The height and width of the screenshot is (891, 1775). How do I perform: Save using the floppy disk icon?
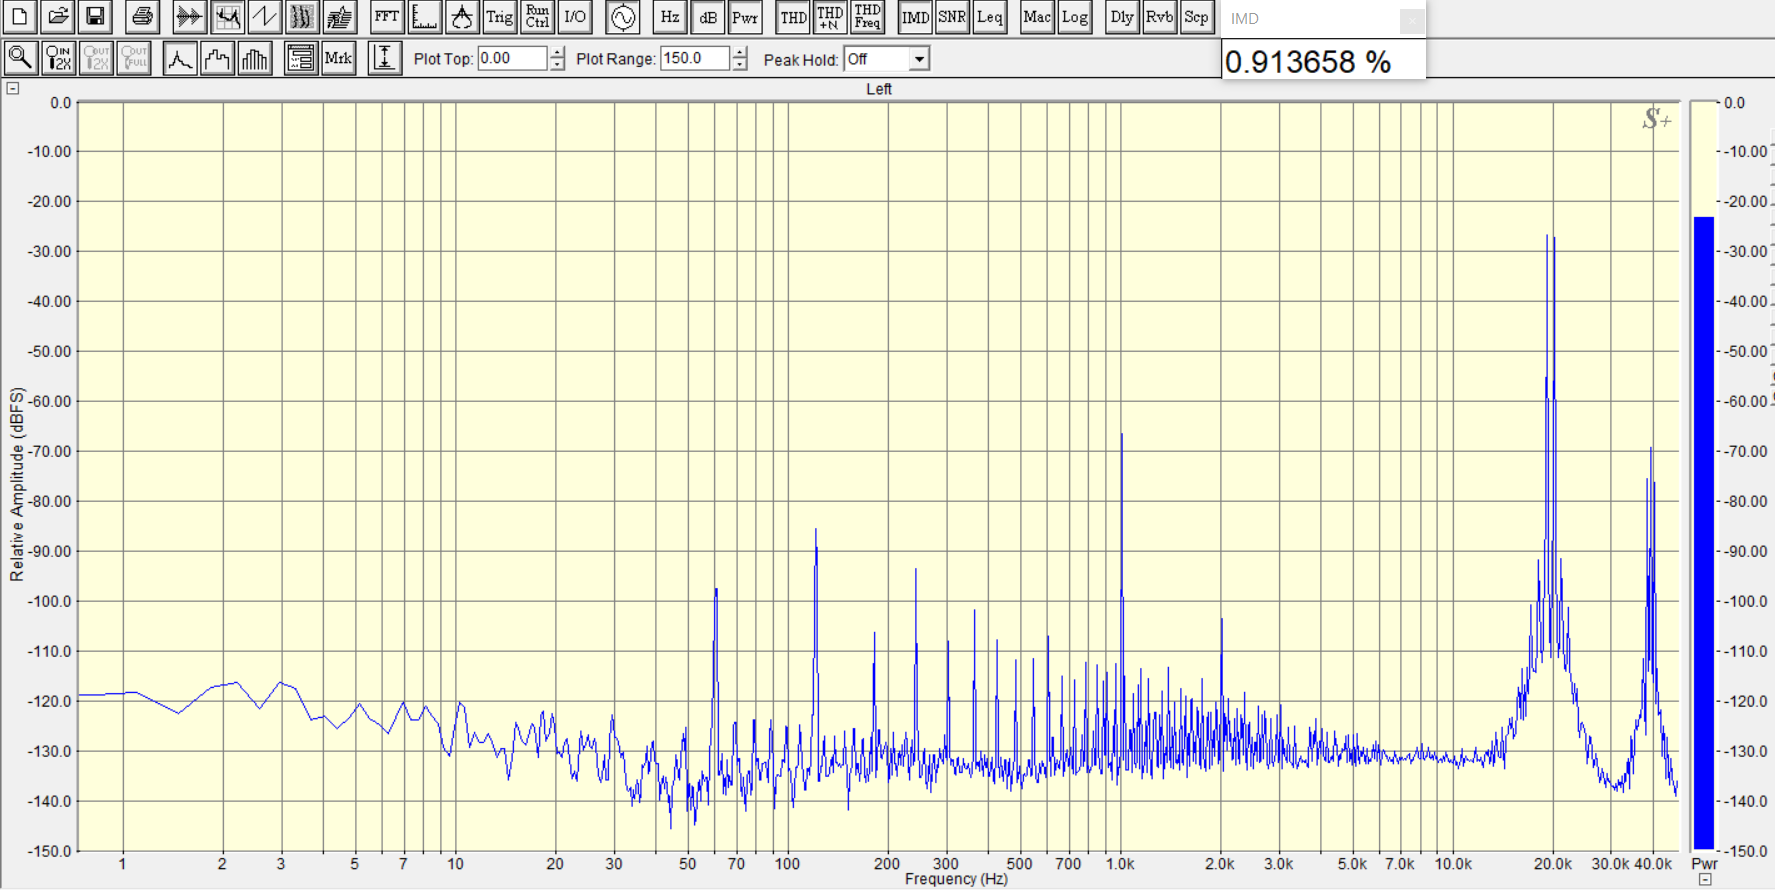[x=95, y=17]
